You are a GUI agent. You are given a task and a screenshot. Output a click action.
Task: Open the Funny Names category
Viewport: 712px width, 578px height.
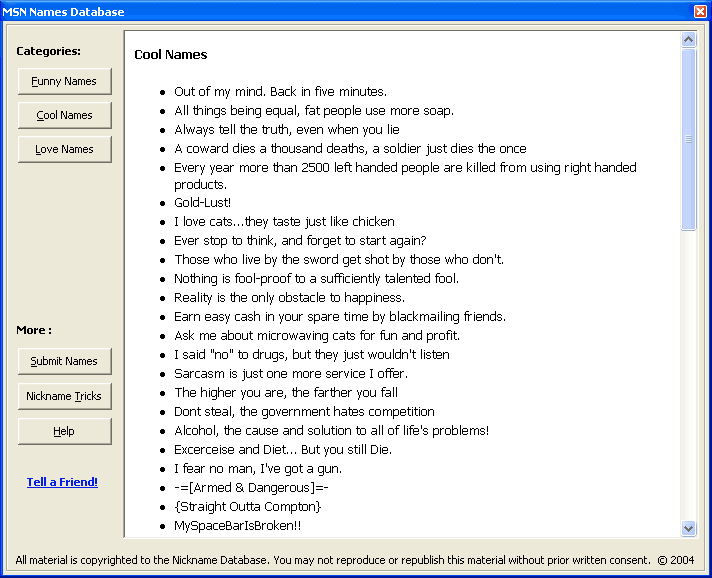pyautogui.click(x=64, y=81)
